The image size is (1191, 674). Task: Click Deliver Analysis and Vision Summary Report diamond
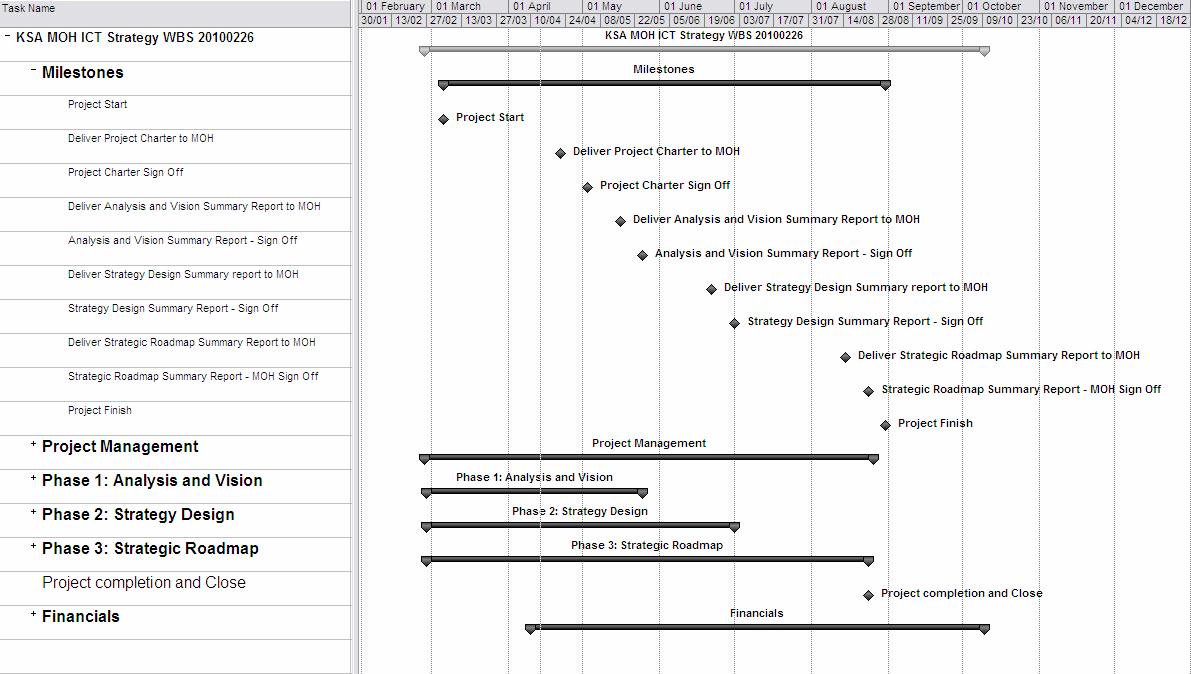point(621,221)
